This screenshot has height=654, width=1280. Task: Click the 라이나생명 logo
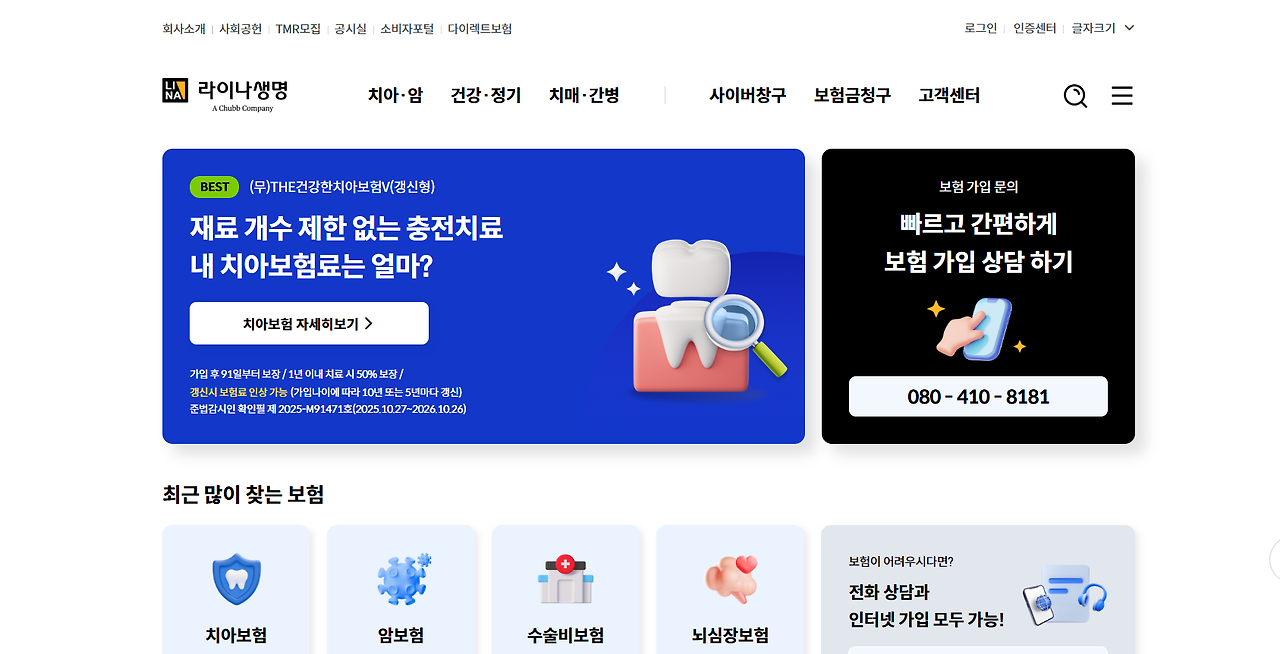pos(225,95)
